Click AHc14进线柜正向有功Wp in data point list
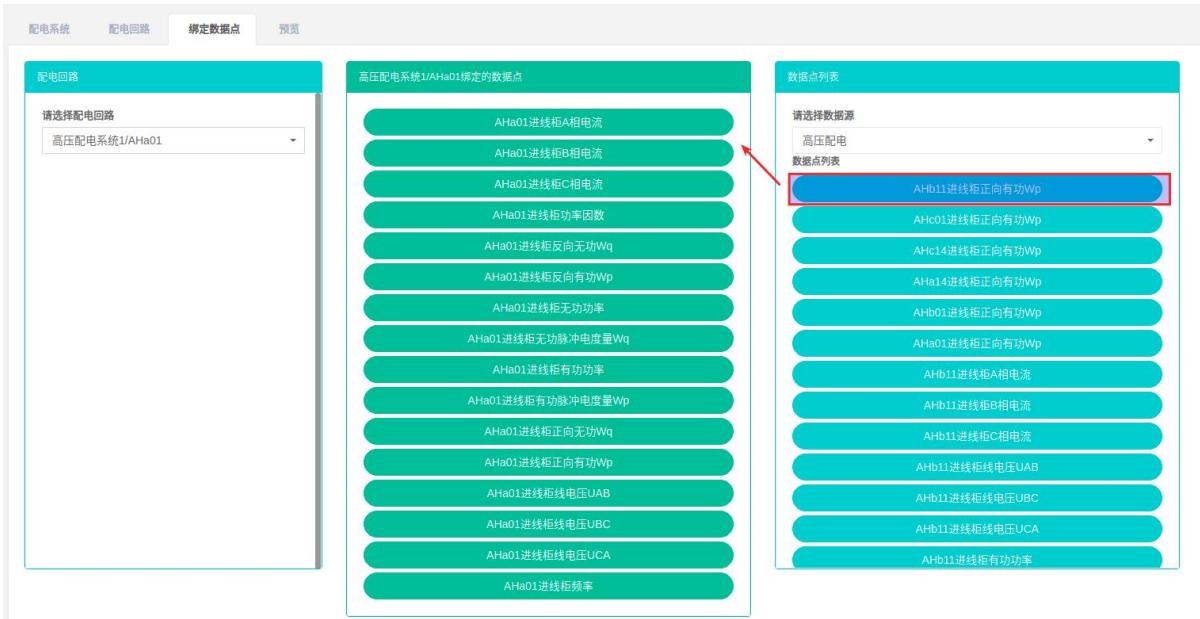This screenshot has width=1200, height=619. [976, 250]
